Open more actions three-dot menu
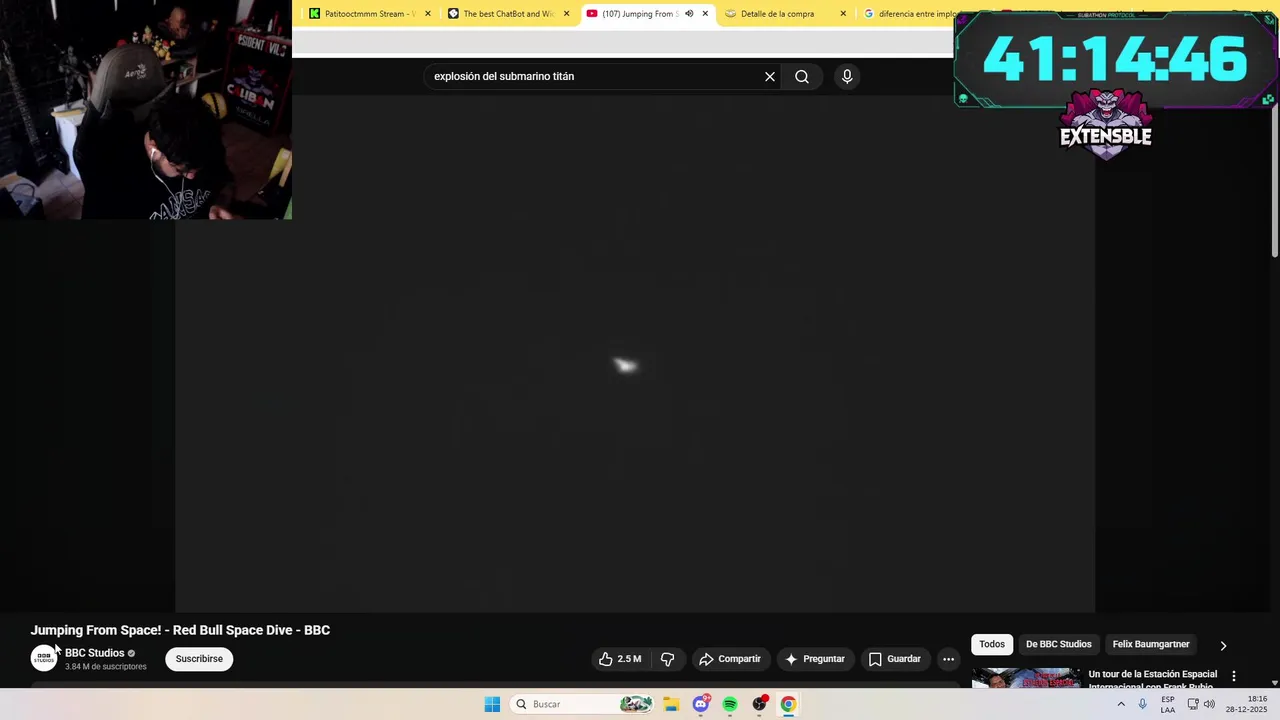1280x720 pixels. [948, 659]
